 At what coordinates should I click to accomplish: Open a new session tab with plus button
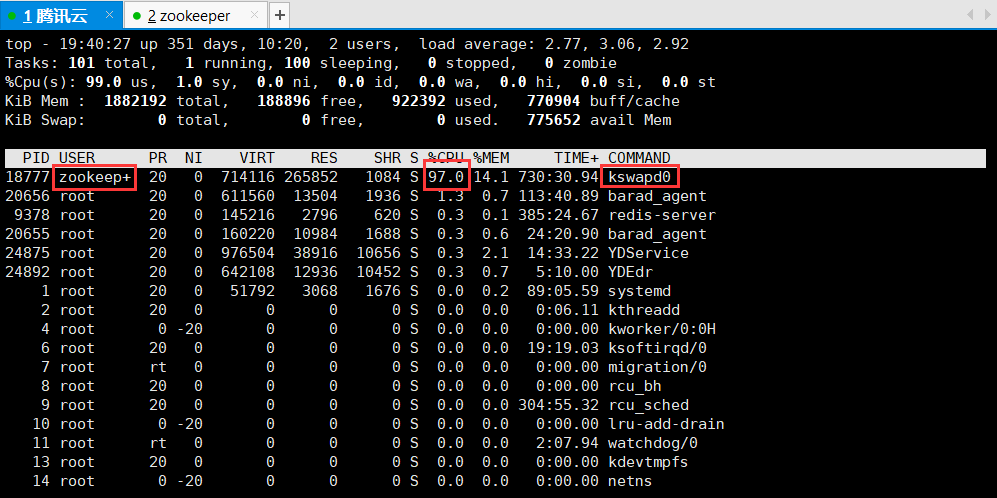pos(280,15)
